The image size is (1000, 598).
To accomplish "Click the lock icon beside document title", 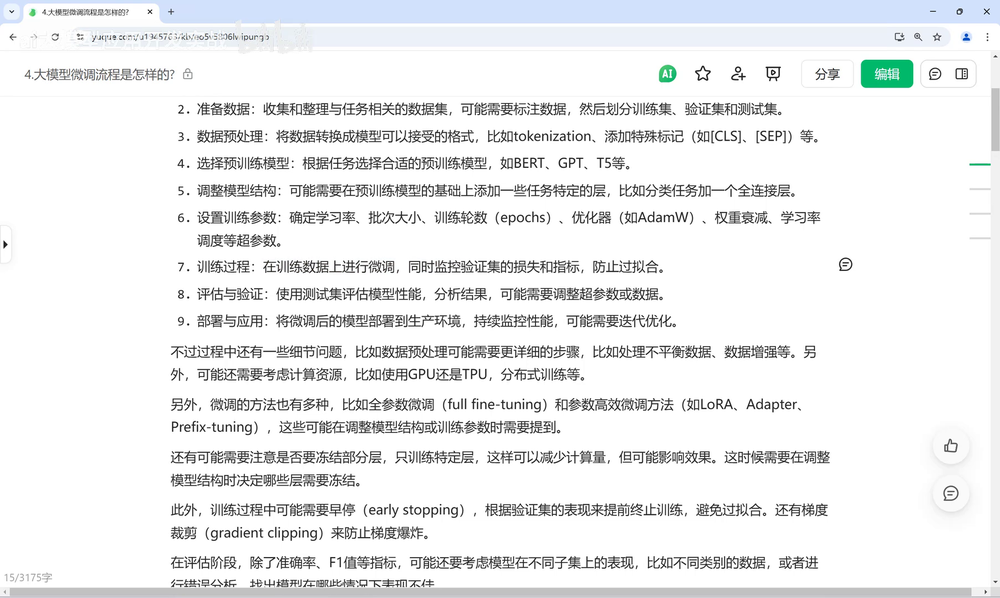I will [x=188, y=74].
